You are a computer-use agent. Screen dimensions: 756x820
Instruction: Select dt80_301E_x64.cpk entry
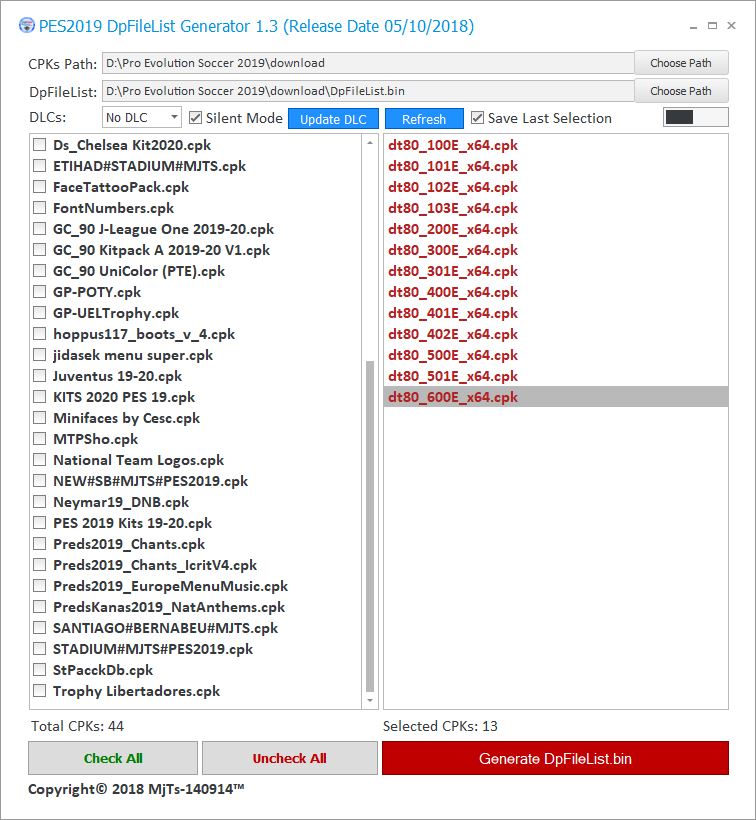pos(556,271)
